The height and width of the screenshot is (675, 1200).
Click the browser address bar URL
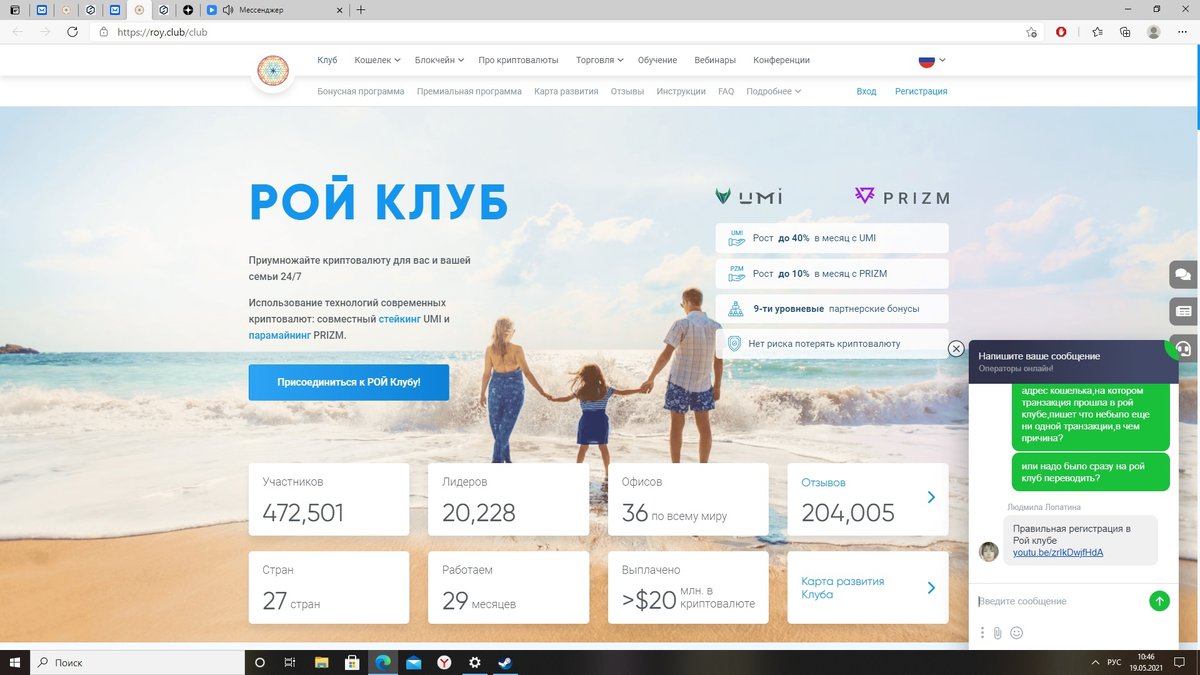point(162,32)
